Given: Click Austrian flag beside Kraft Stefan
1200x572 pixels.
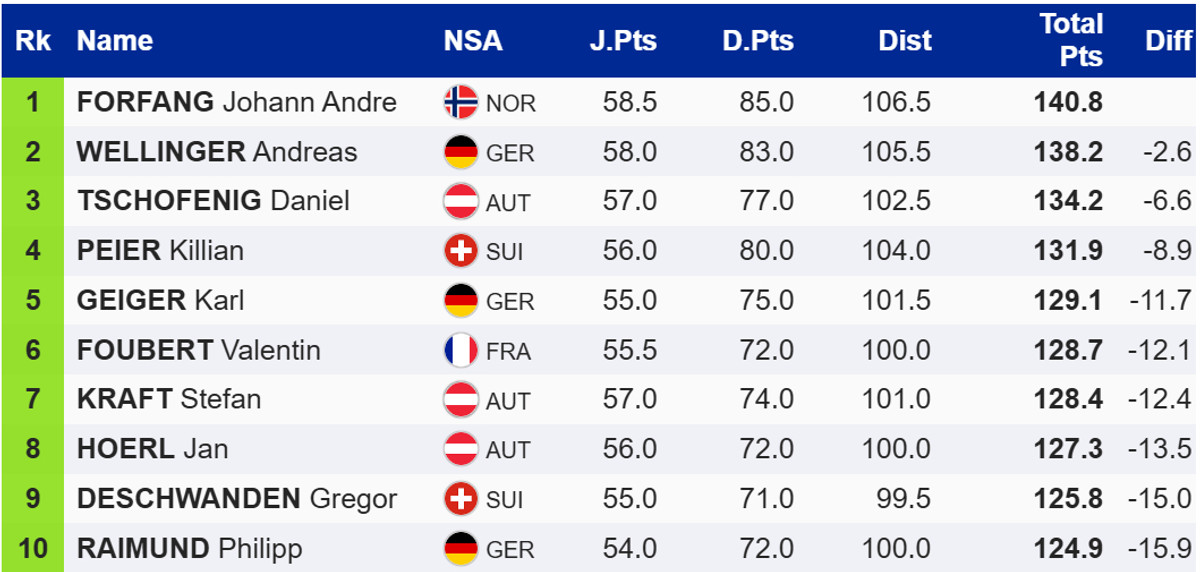Looking at the screenshot, I should [460, 400].
